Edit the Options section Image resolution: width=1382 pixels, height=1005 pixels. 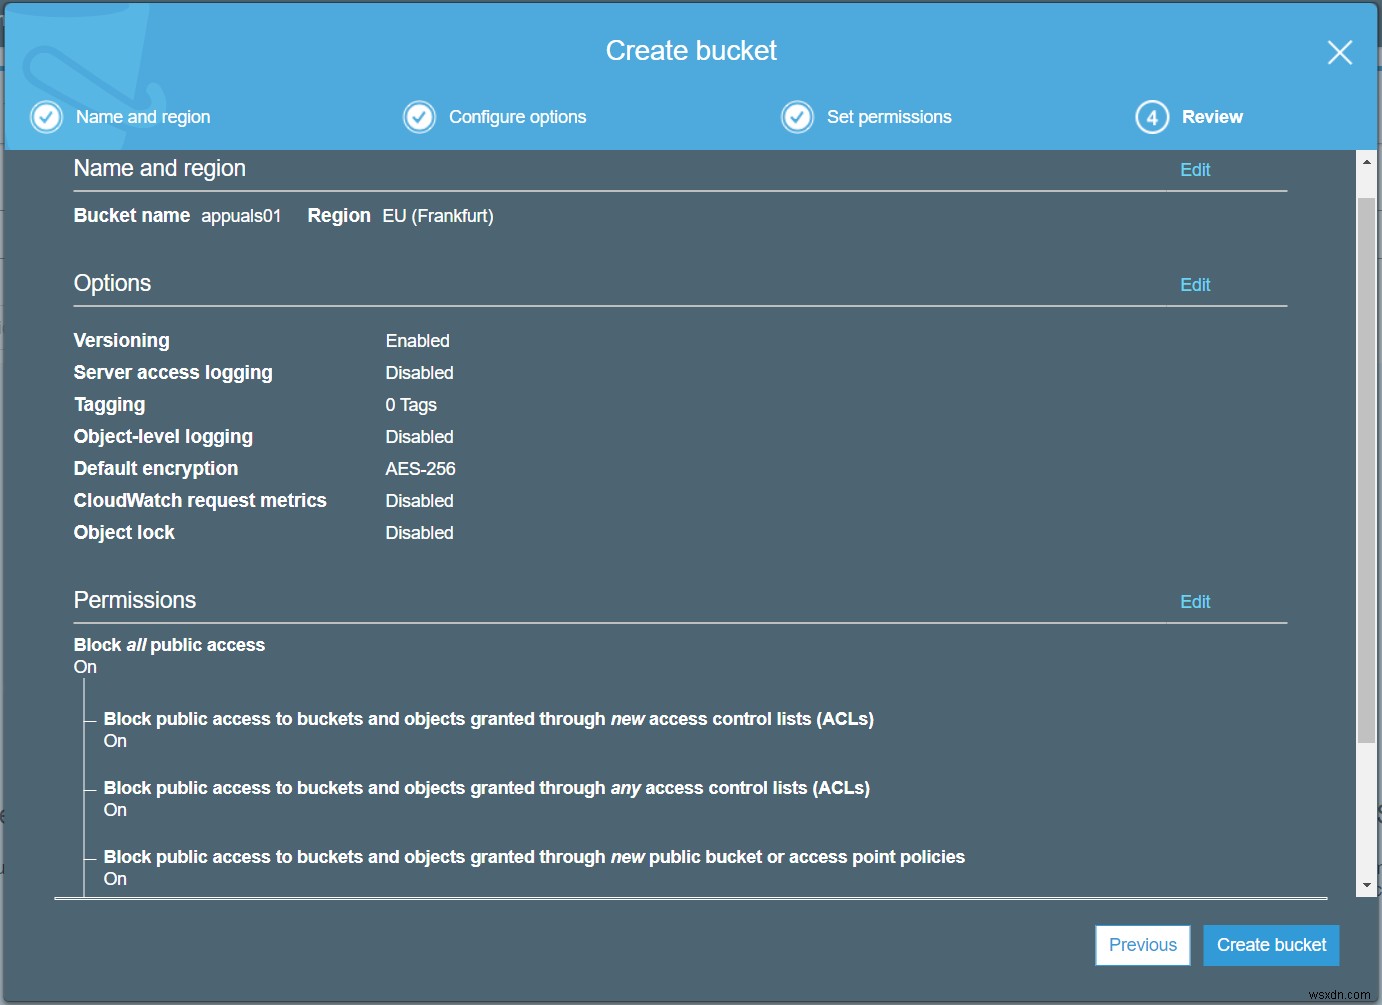(1195, 284)
